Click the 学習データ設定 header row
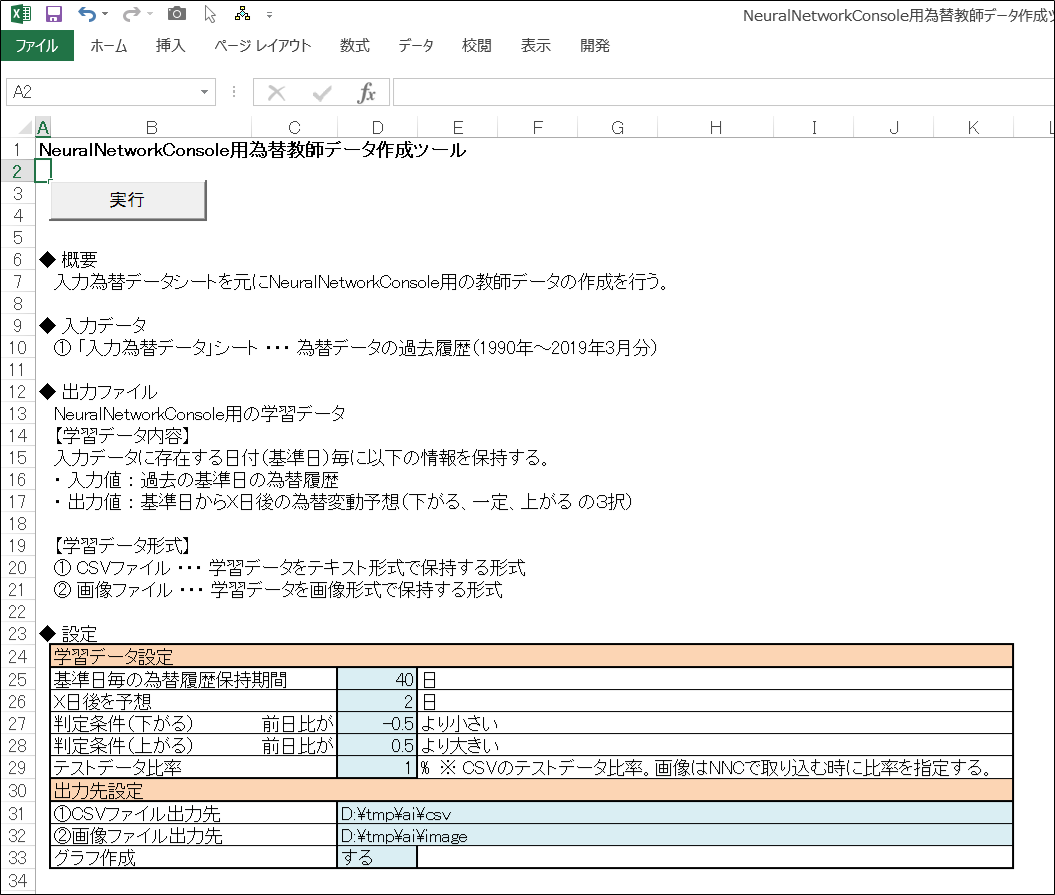The width and height of the screenshot is (1055, 895). [532, 656]
